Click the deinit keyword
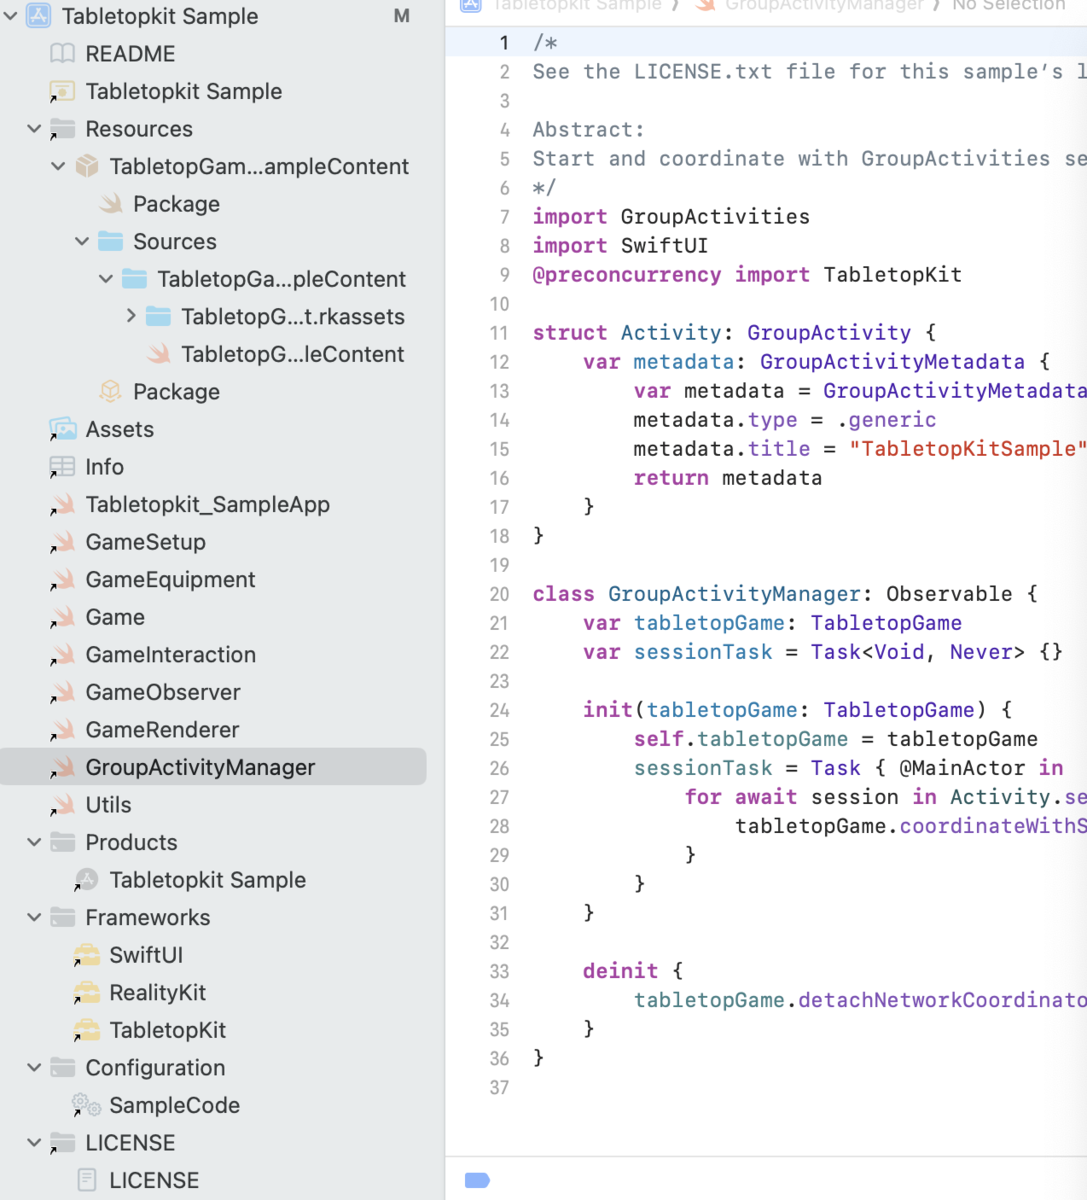 pyautogui.click(x=620, y=971)
